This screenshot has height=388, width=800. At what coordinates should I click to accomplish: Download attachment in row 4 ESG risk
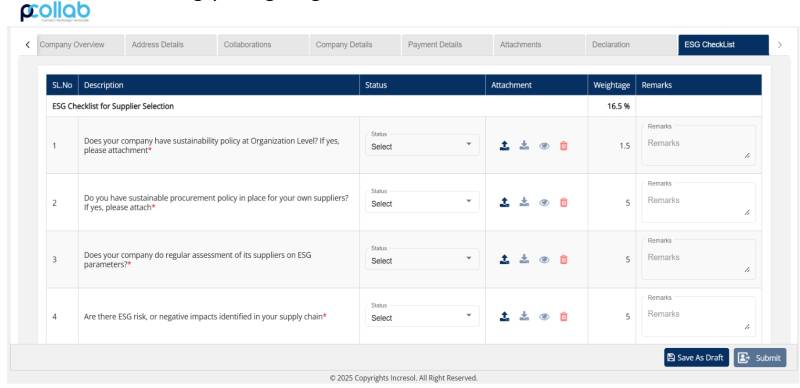524,316
